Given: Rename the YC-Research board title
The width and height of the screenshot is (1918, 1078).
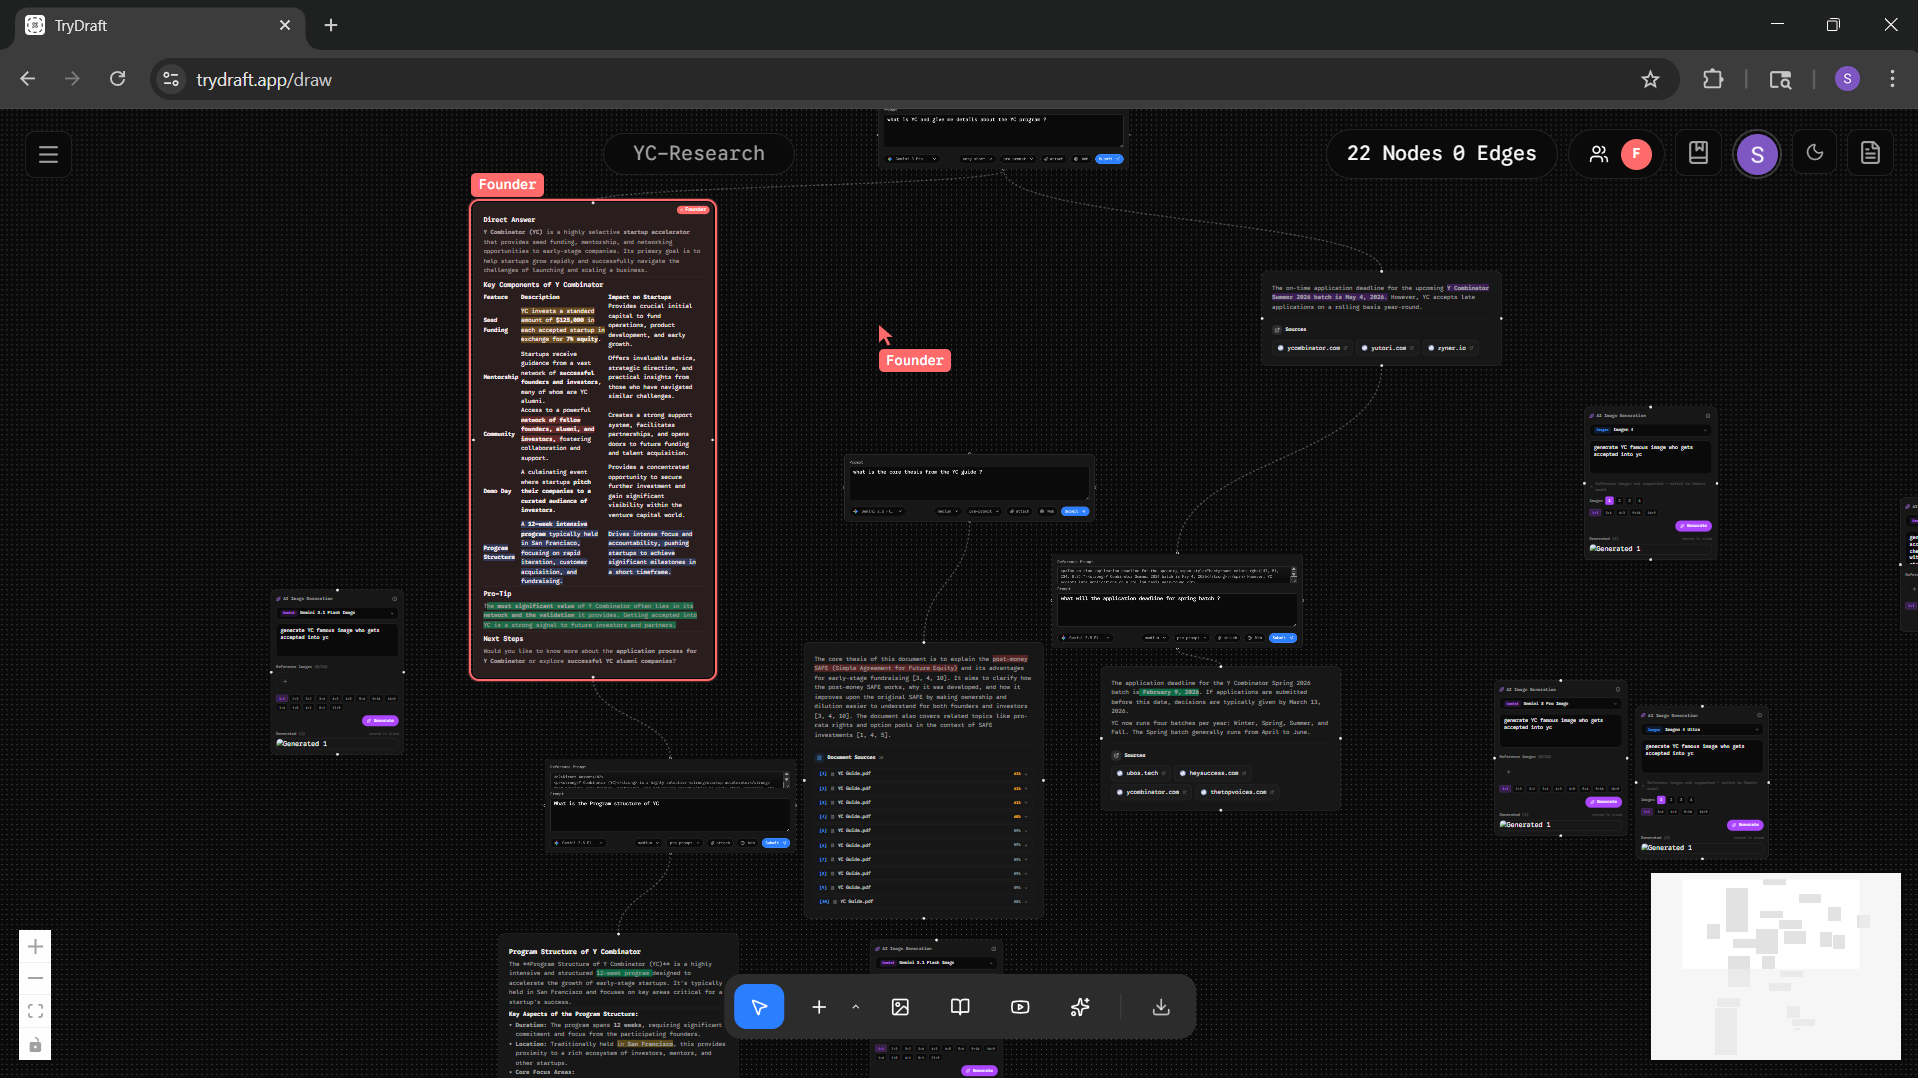Looking at the screenshot, I should click(699, 153).
